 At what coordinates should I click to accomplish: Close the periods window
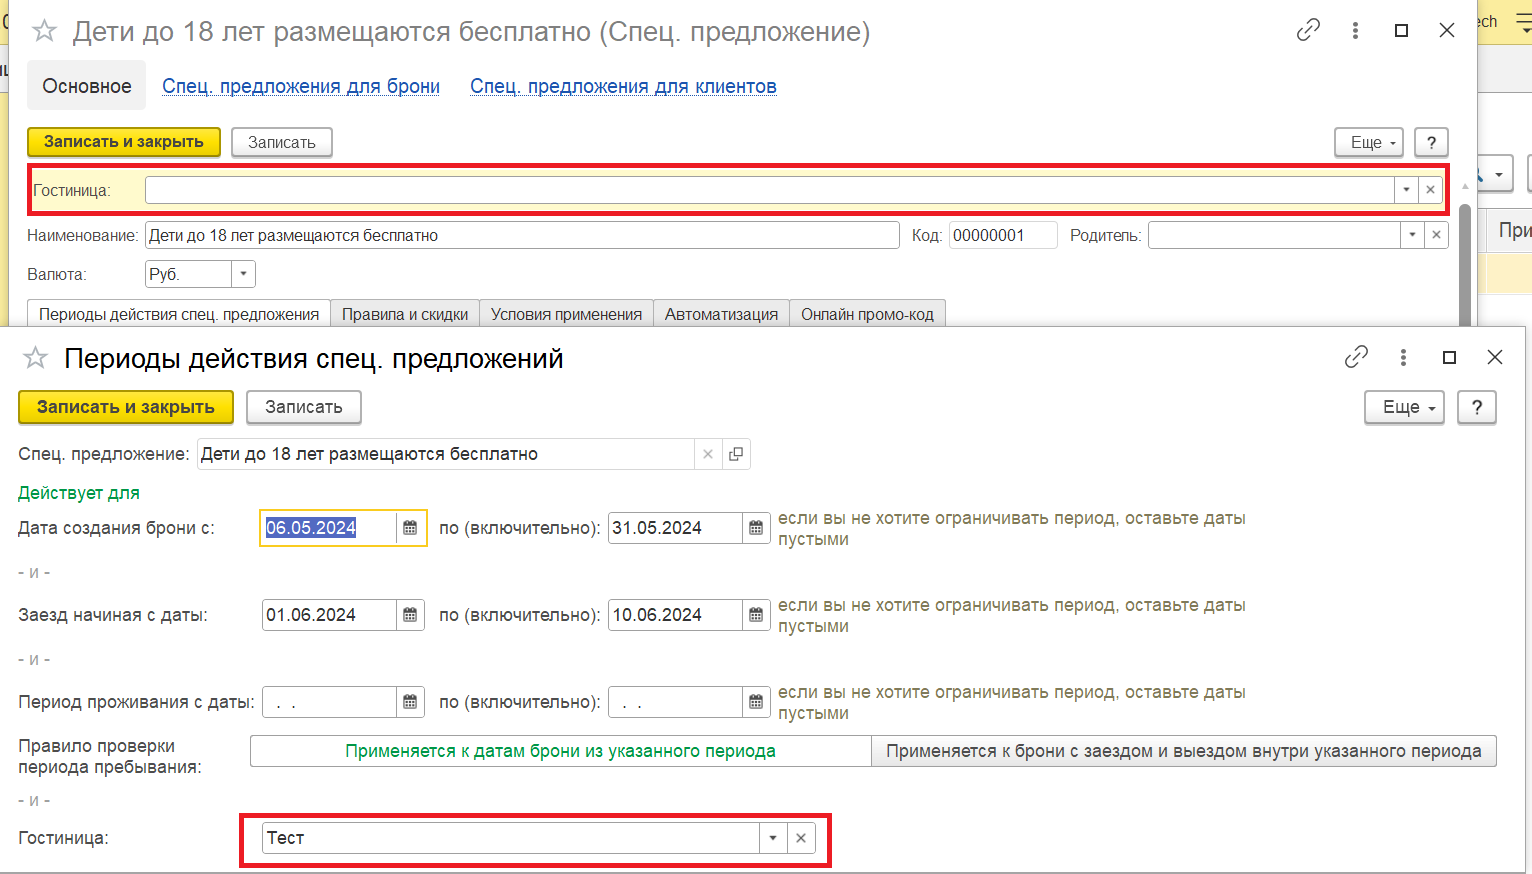pyautogui.click(x=1495, y=357)
